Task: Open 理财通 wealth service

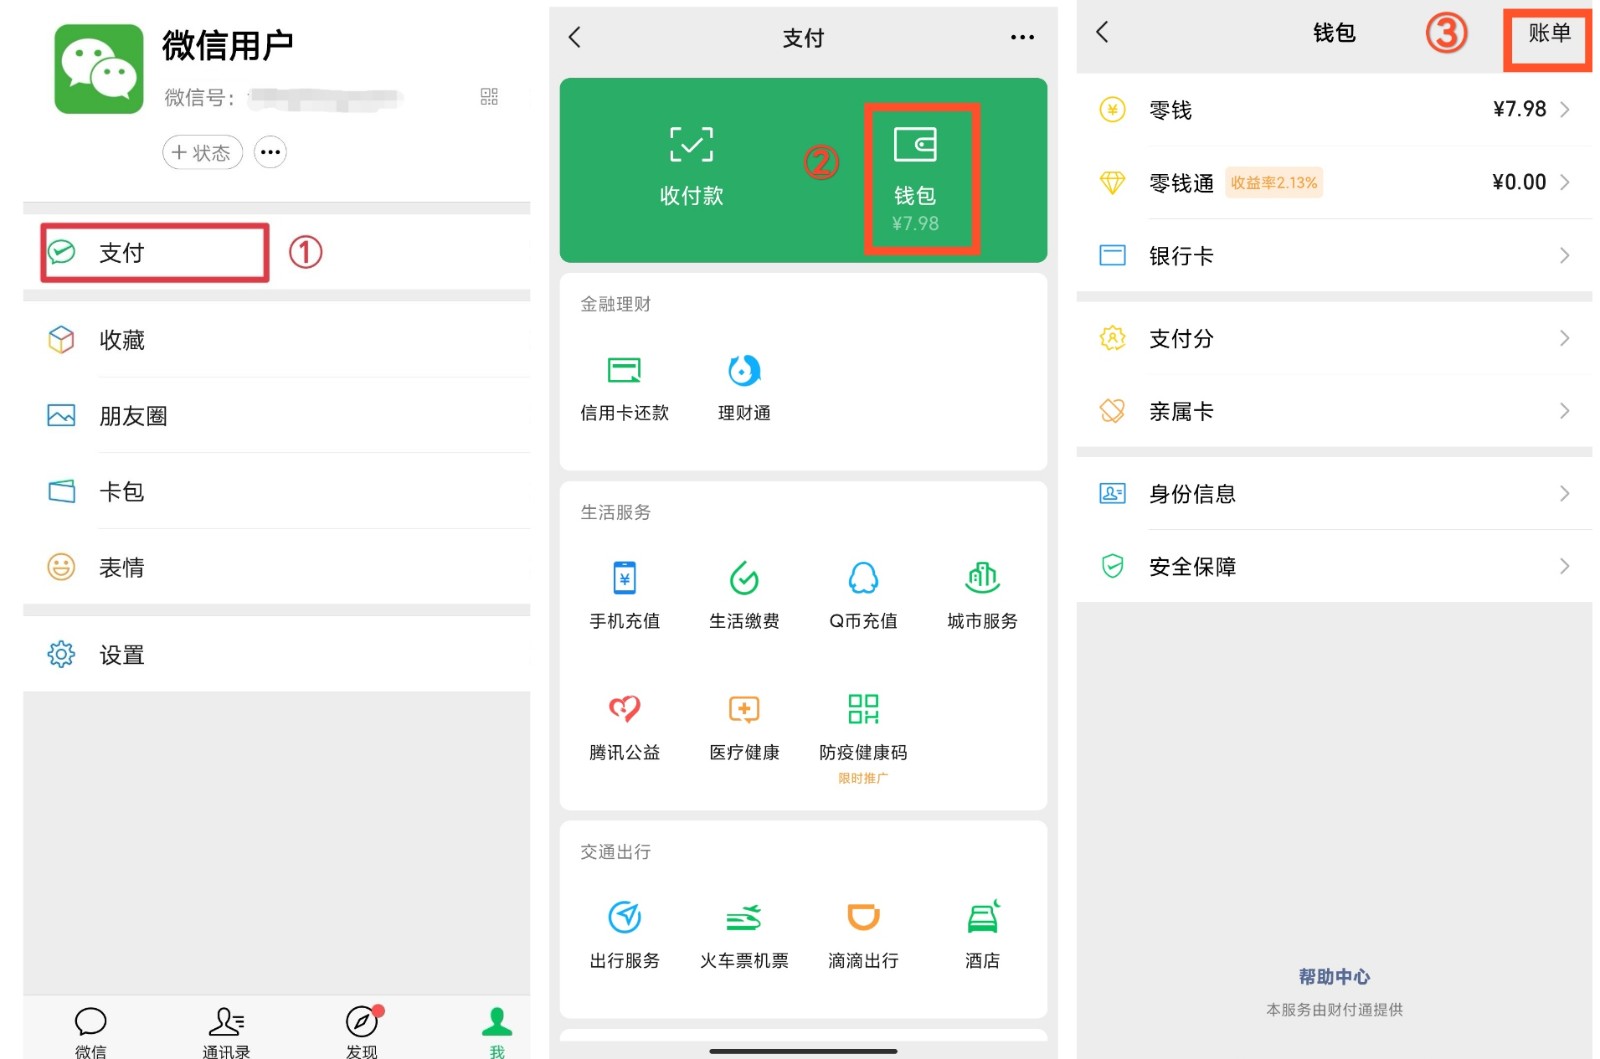Action: 744,389
